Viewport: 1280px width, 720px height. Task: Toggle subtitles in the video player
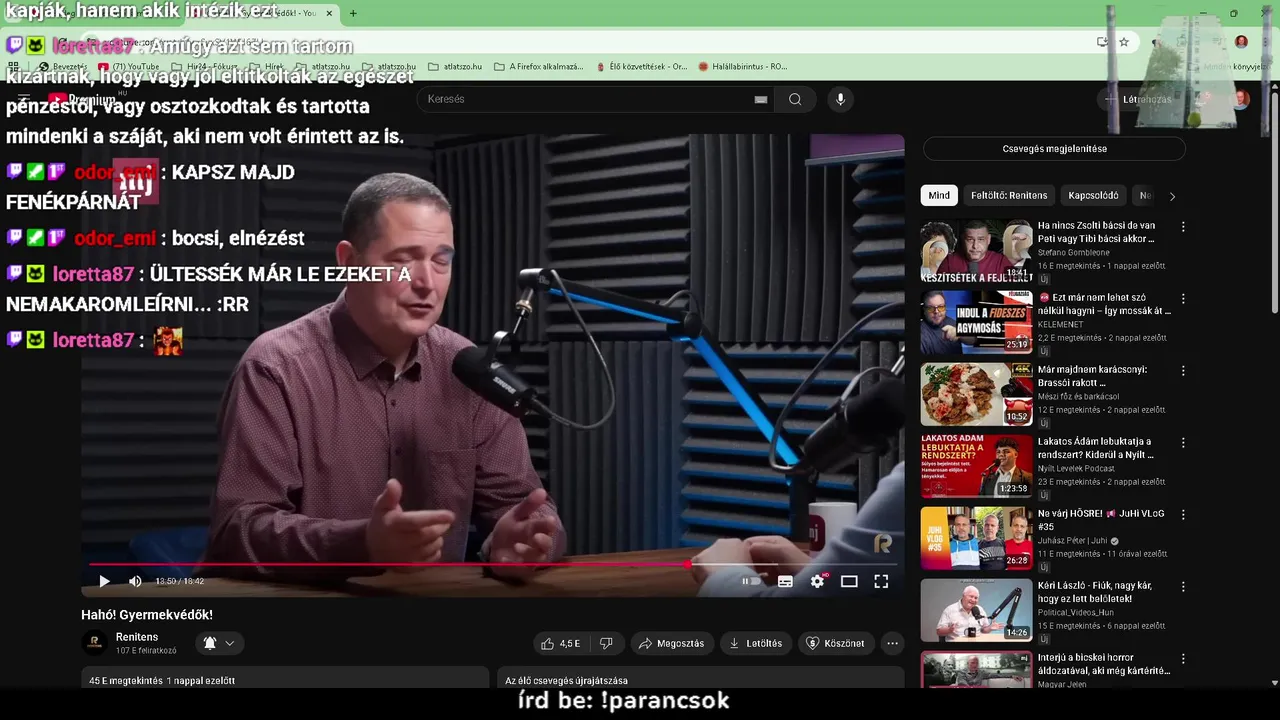tap(785, 581)
